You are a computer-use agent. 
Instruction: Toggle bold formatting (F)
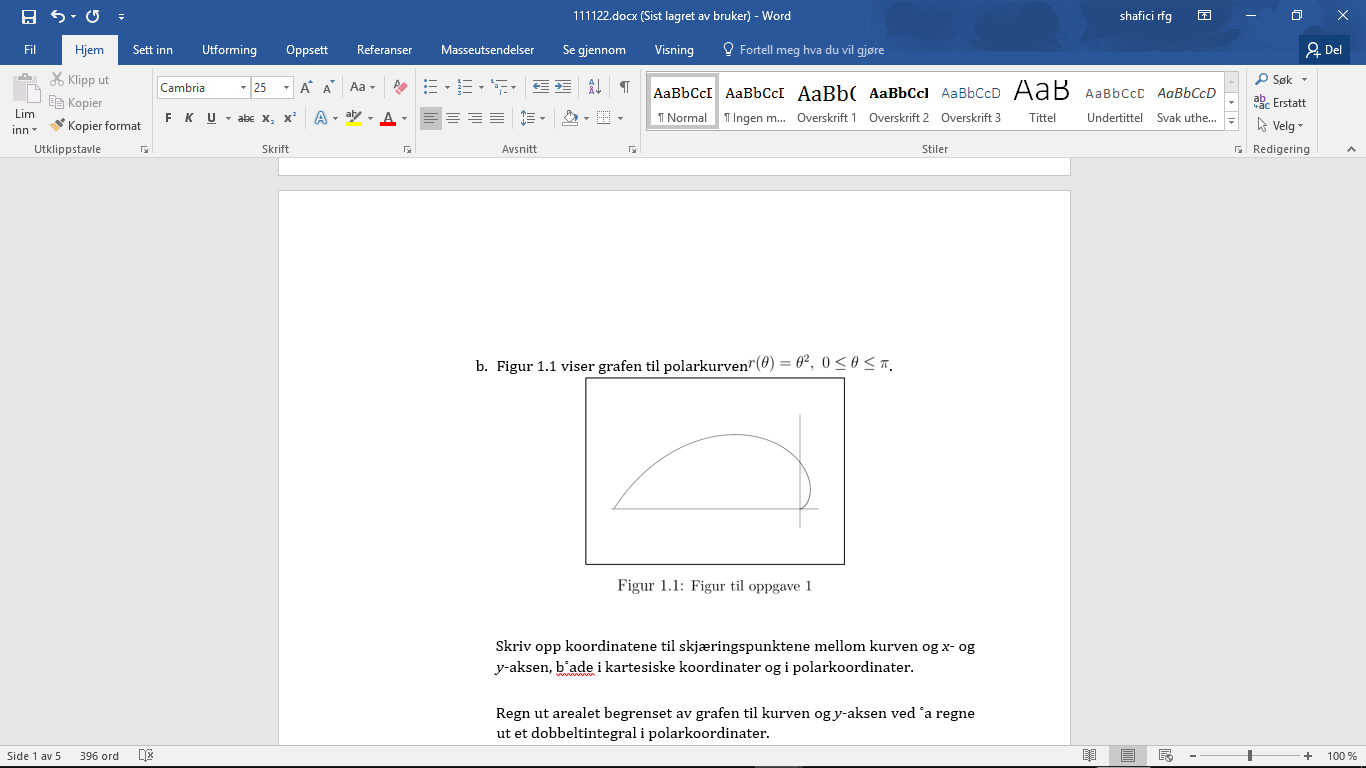168,118
